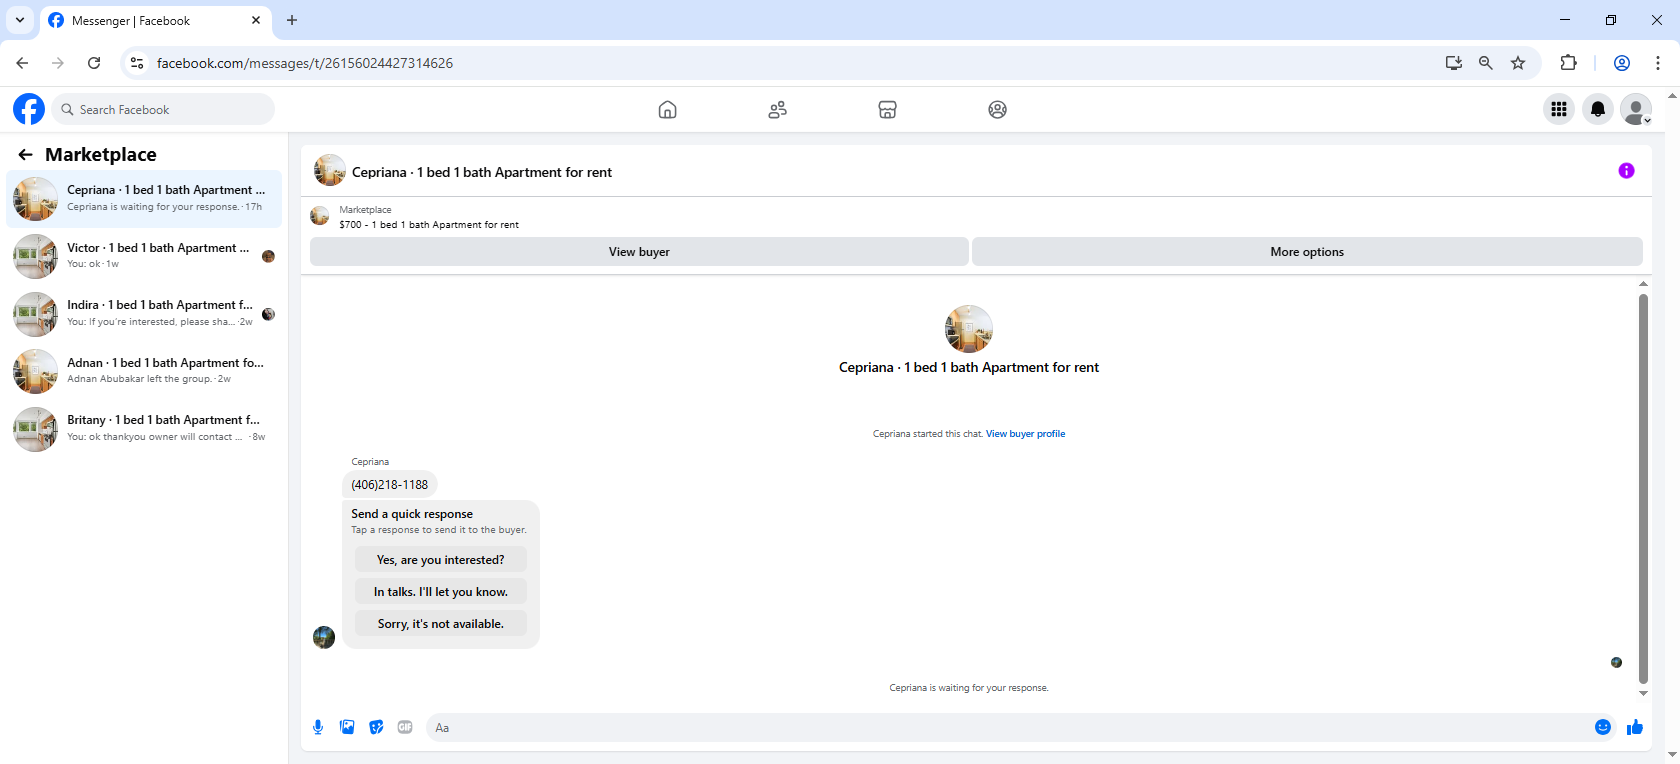Open browser zoom magnifier icon
Viewport: 1680px width, 764px height.
[1486, 63]
